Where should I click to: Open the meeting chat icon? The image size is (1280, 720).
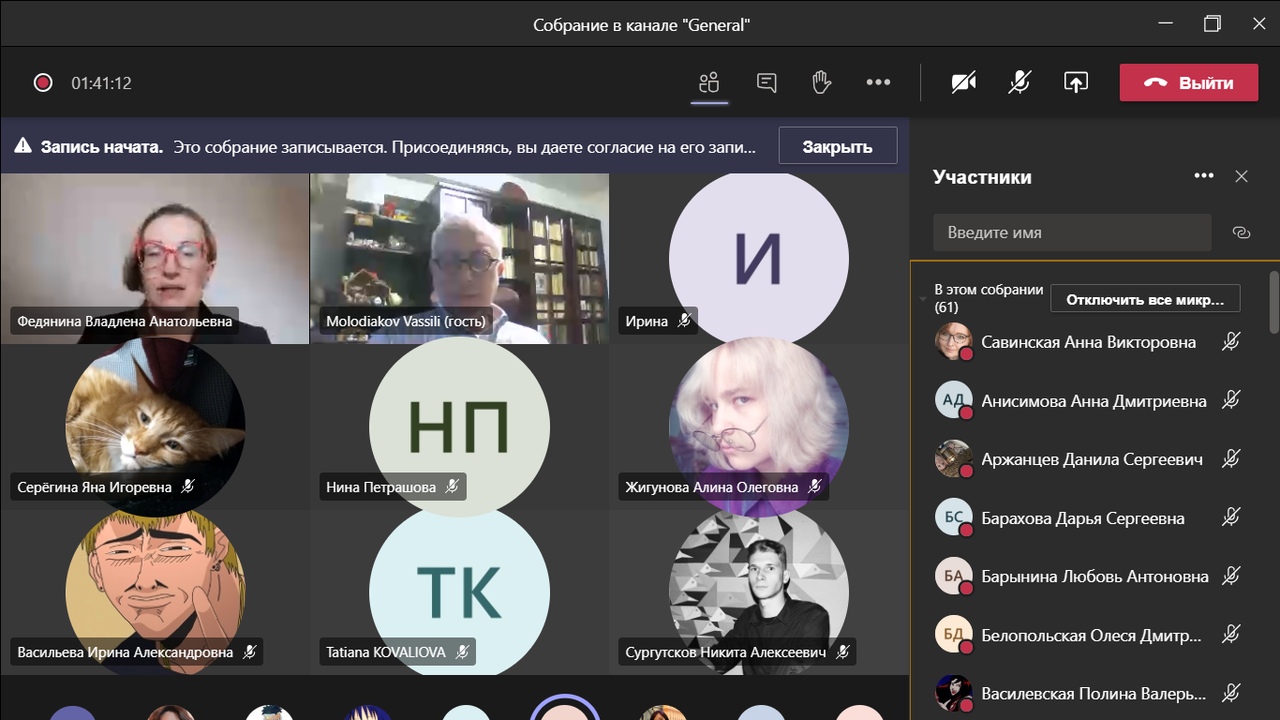point(765,82)
